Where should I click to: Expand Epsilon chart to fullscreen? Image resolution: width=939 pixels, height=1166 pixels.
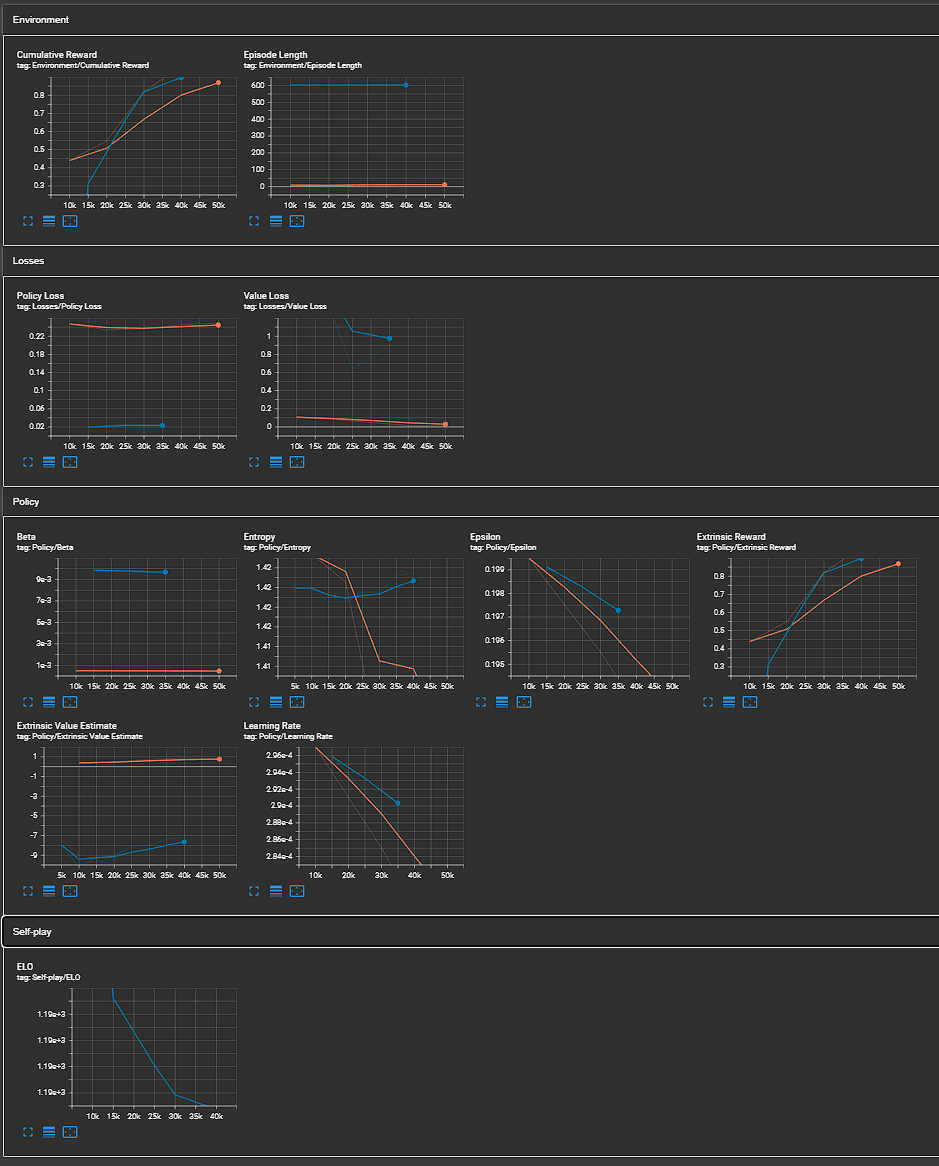pyautogui.click(x=481, y=702)
